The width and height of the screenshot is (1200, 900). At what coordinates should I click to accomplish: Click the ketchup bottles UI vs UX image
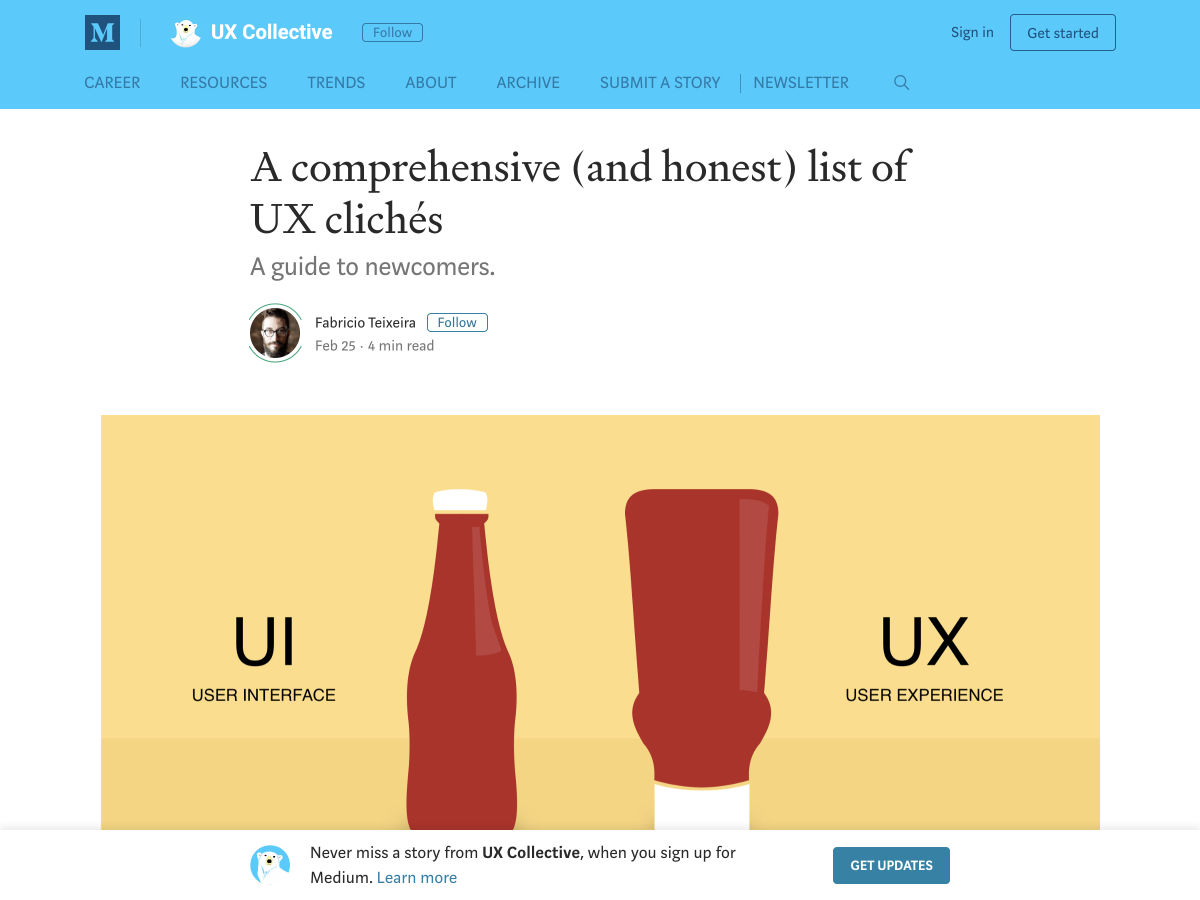pos(600,622)
